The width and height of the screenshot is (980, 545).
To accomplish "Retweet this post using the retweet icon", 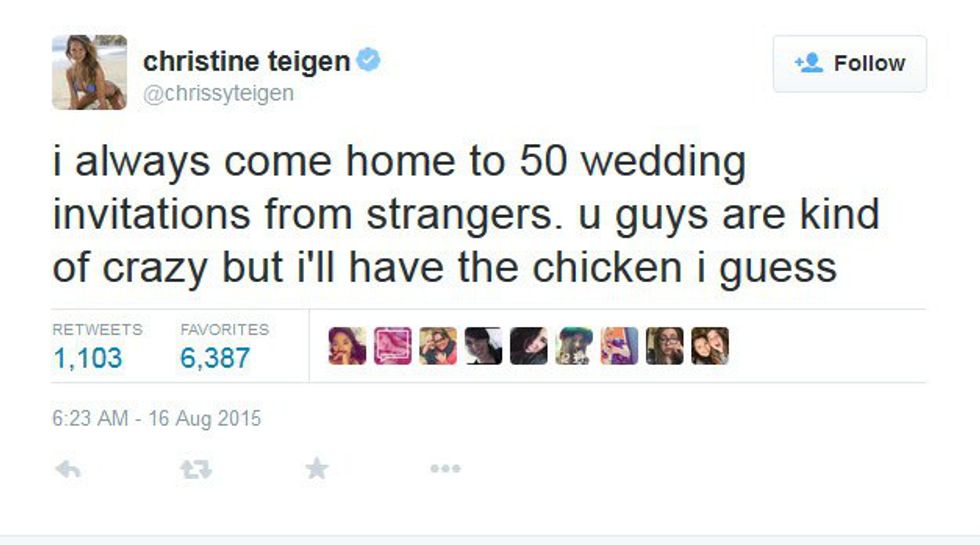I will (195, 468).
